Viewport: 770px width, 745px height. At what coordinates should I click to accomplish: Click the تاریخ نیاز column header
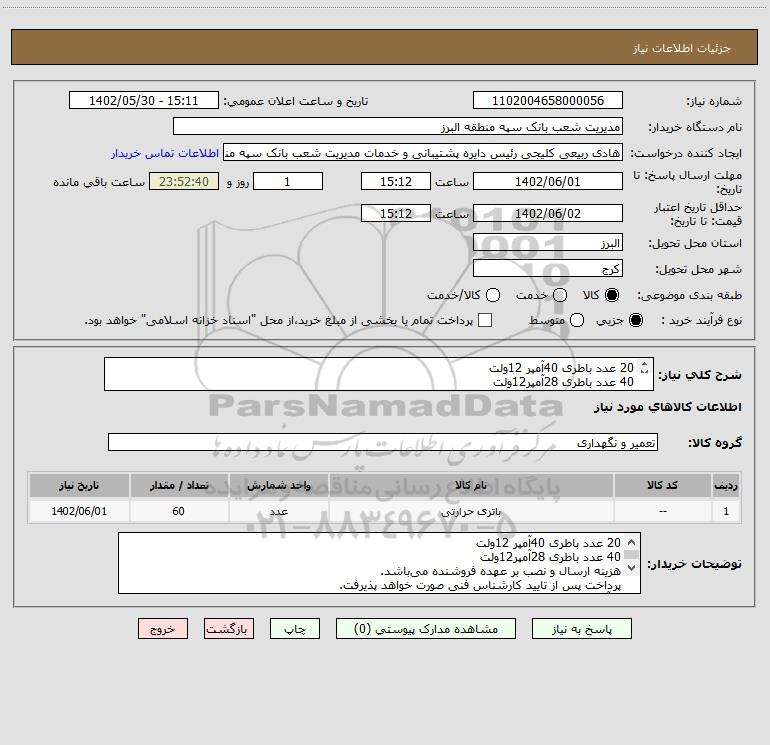[x=79, y=485]
